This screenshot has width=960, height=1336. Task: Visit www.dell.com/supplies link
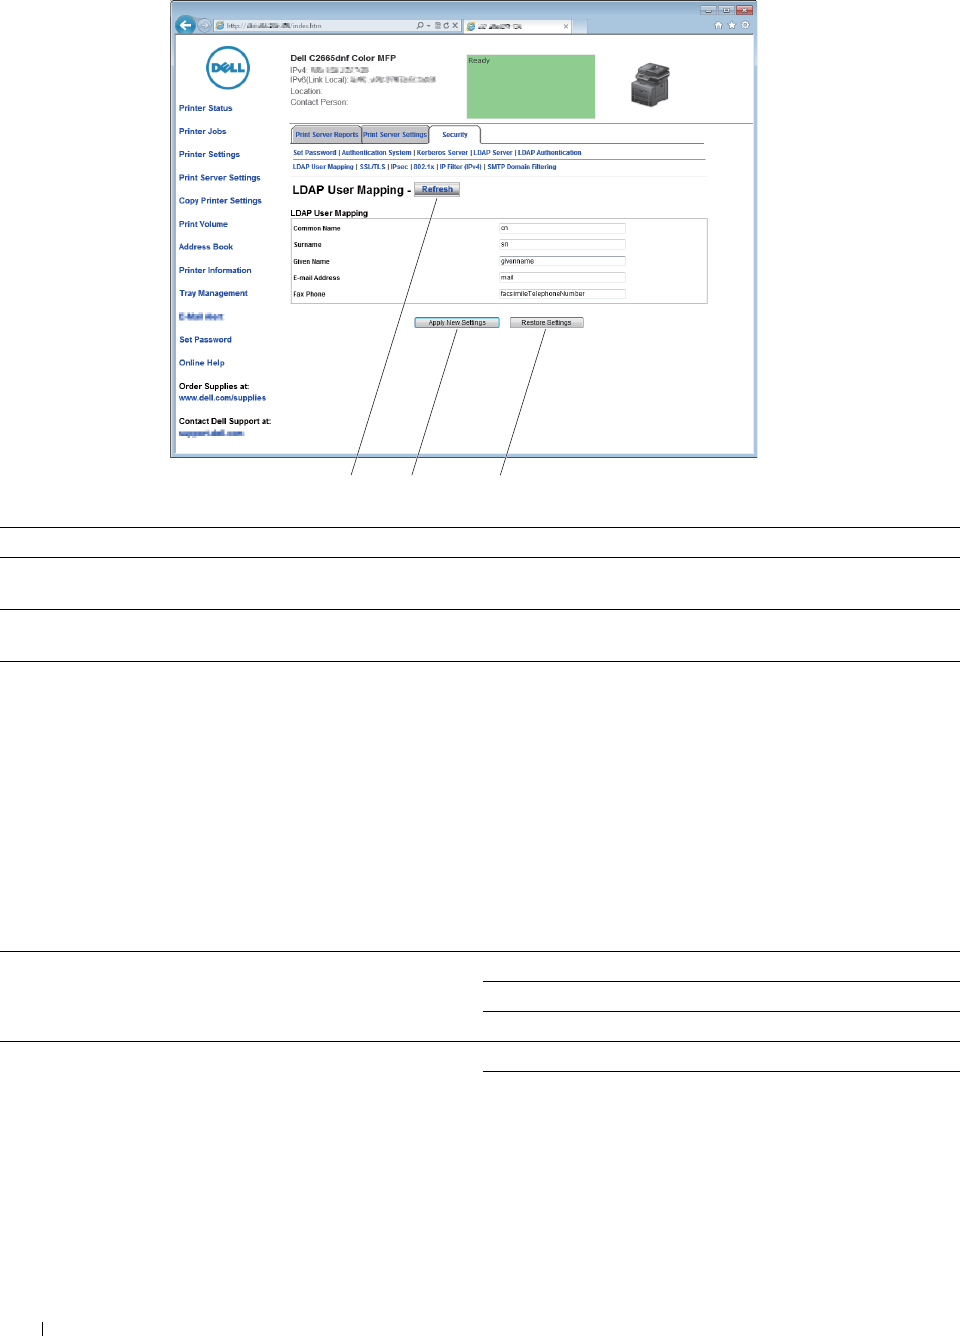click(222, 398)
